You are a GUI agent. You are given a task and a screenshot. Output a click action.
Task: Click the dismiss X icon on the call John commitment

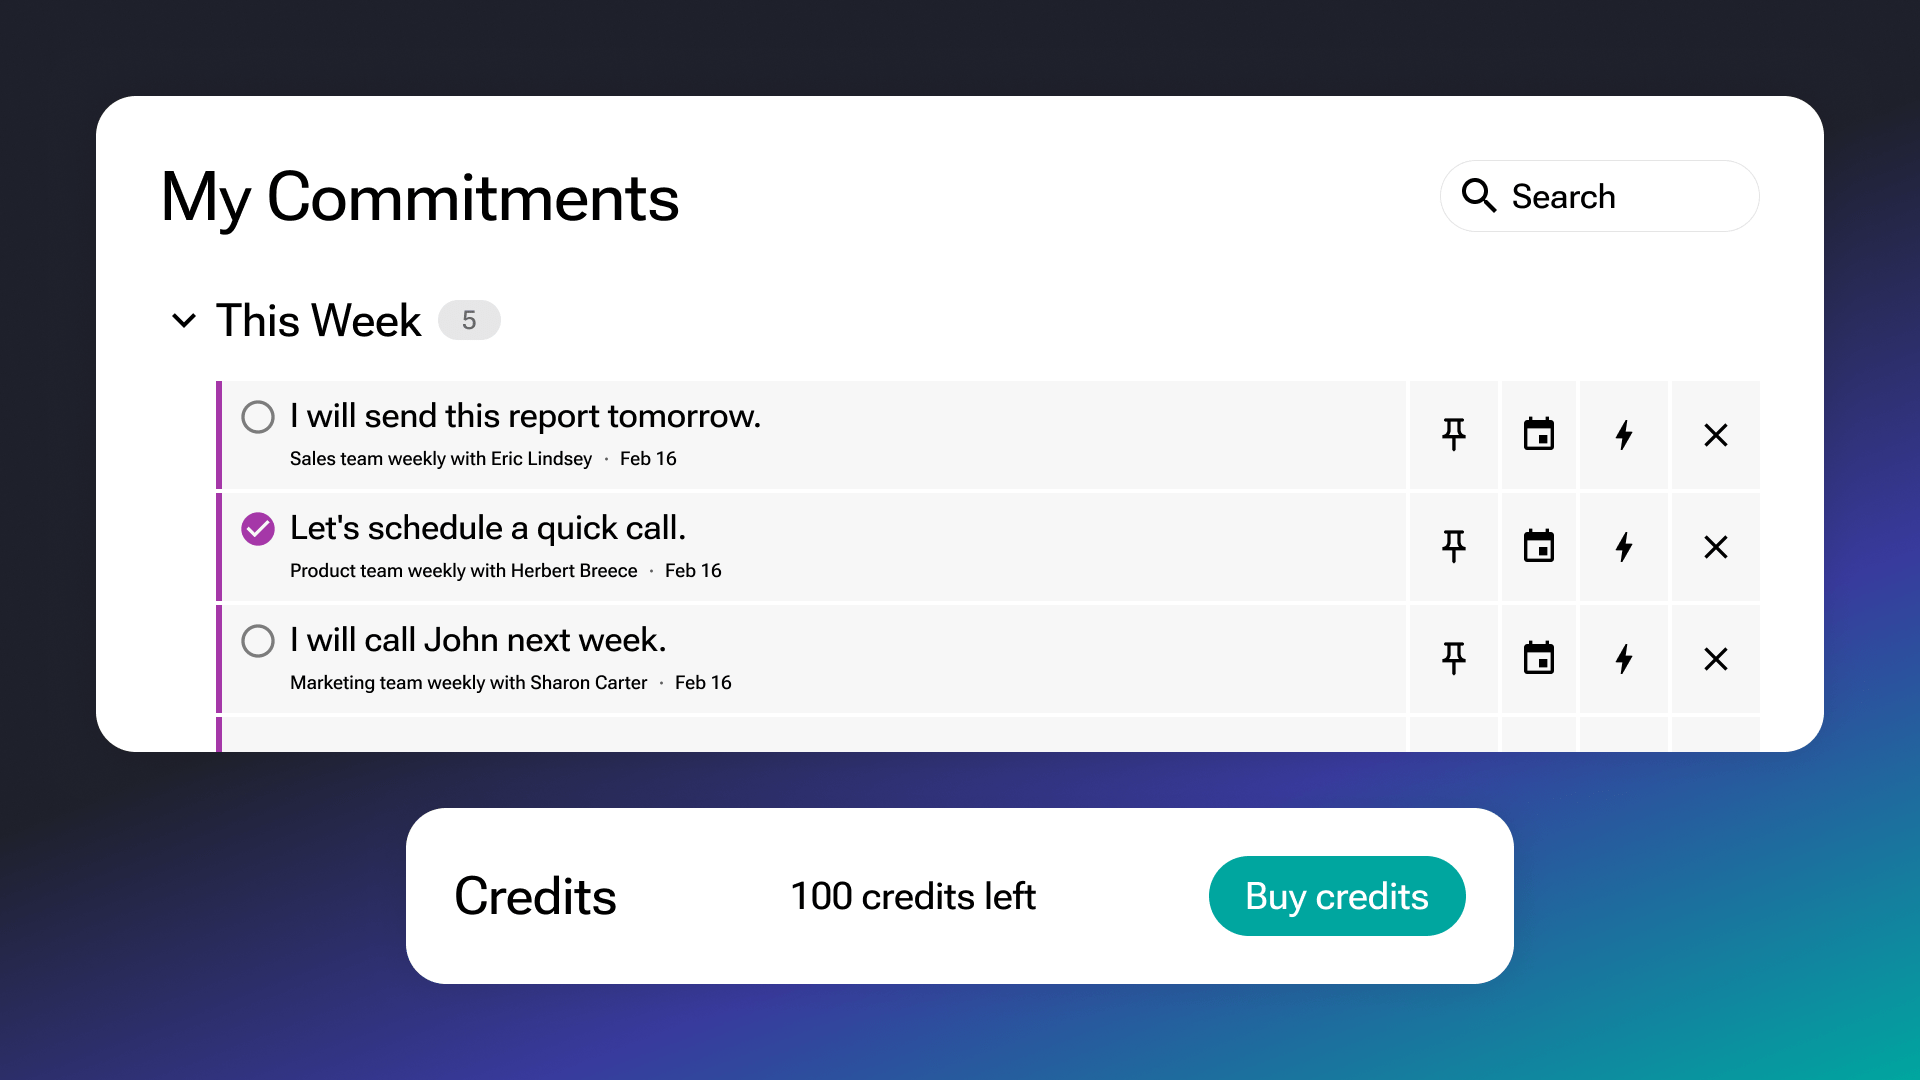[x=1714, y=658]
